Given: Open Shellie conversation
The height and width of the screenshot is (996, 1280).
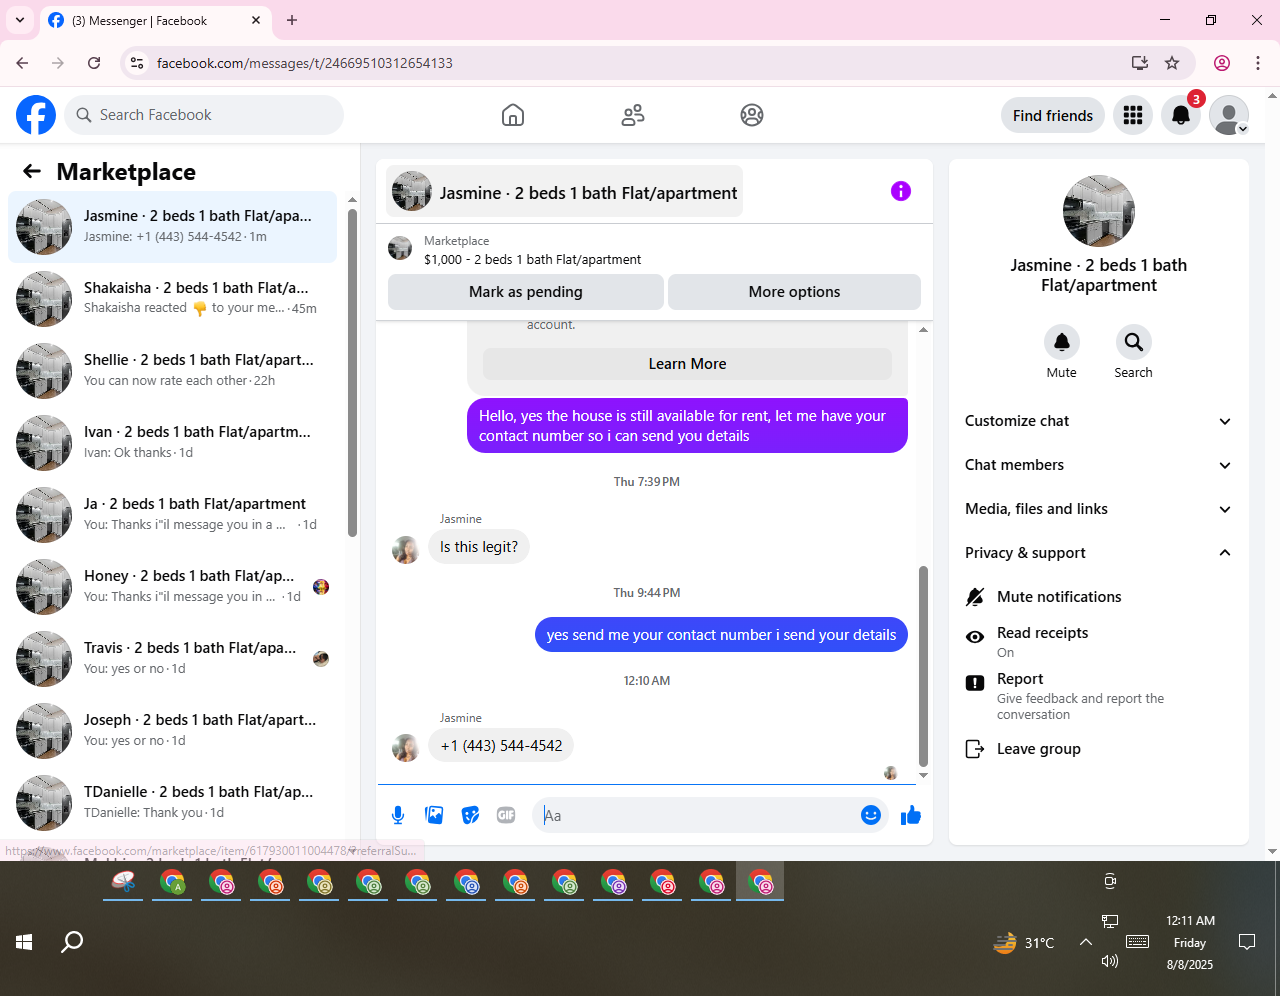Looking at the screenshot, I should [x=173, y=371].
